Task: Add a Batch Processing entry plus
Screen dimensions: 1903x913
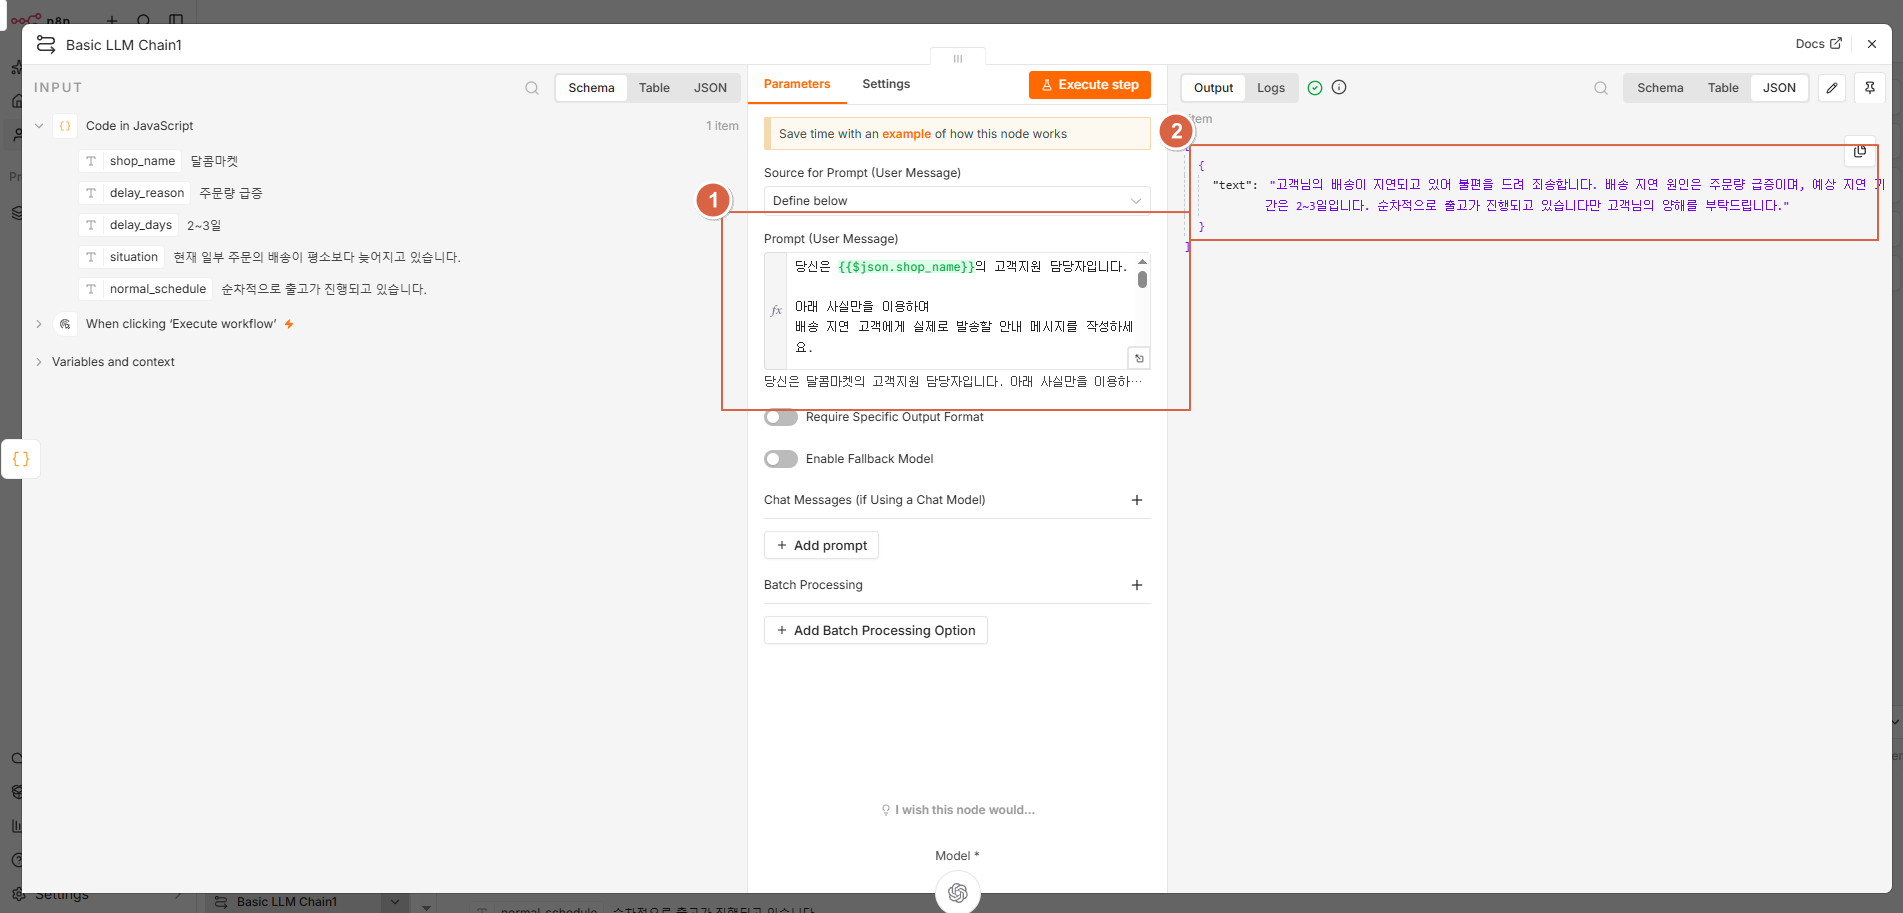Action: click(x=1137, y=585)
